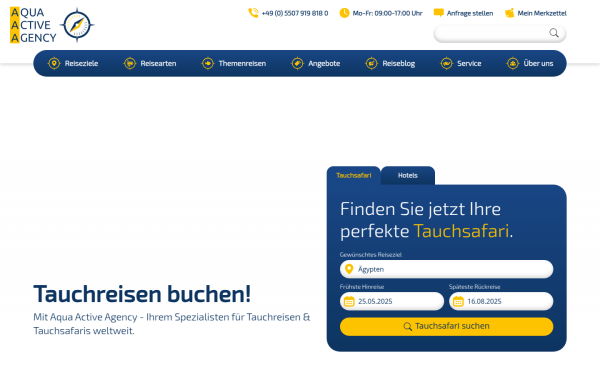This screenshot has width=600, height=375.
Task: Click the Reiseziele location pin icon
Action: coord(54,63)
